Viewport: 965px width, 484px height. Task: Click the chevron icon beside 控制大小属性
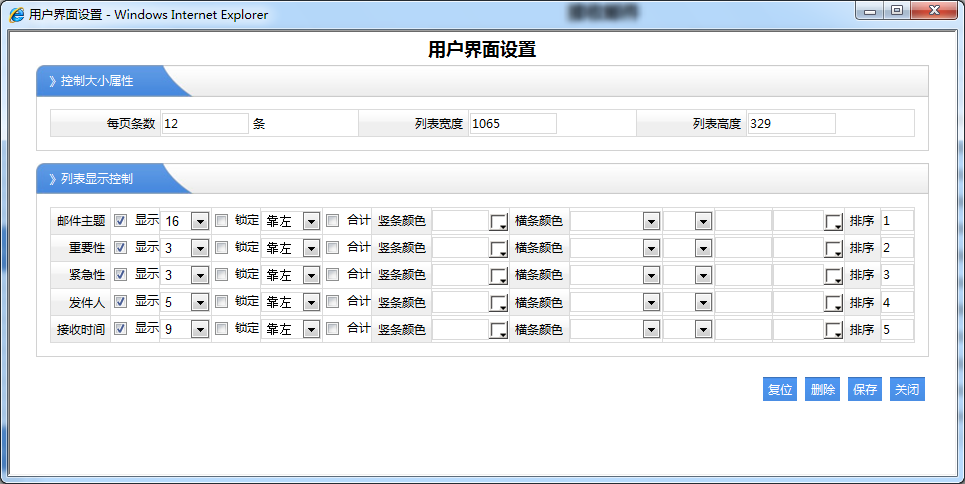point(52,80)
